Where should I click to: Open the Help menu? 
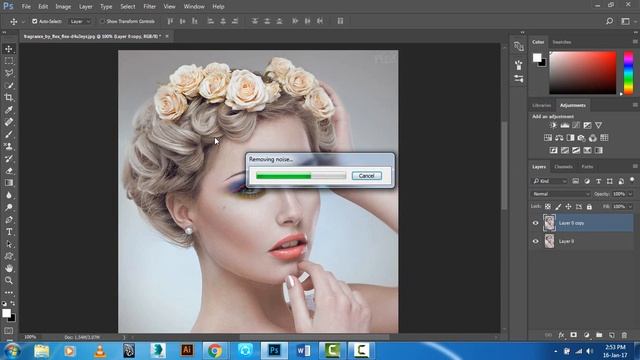tap(218, 7)
